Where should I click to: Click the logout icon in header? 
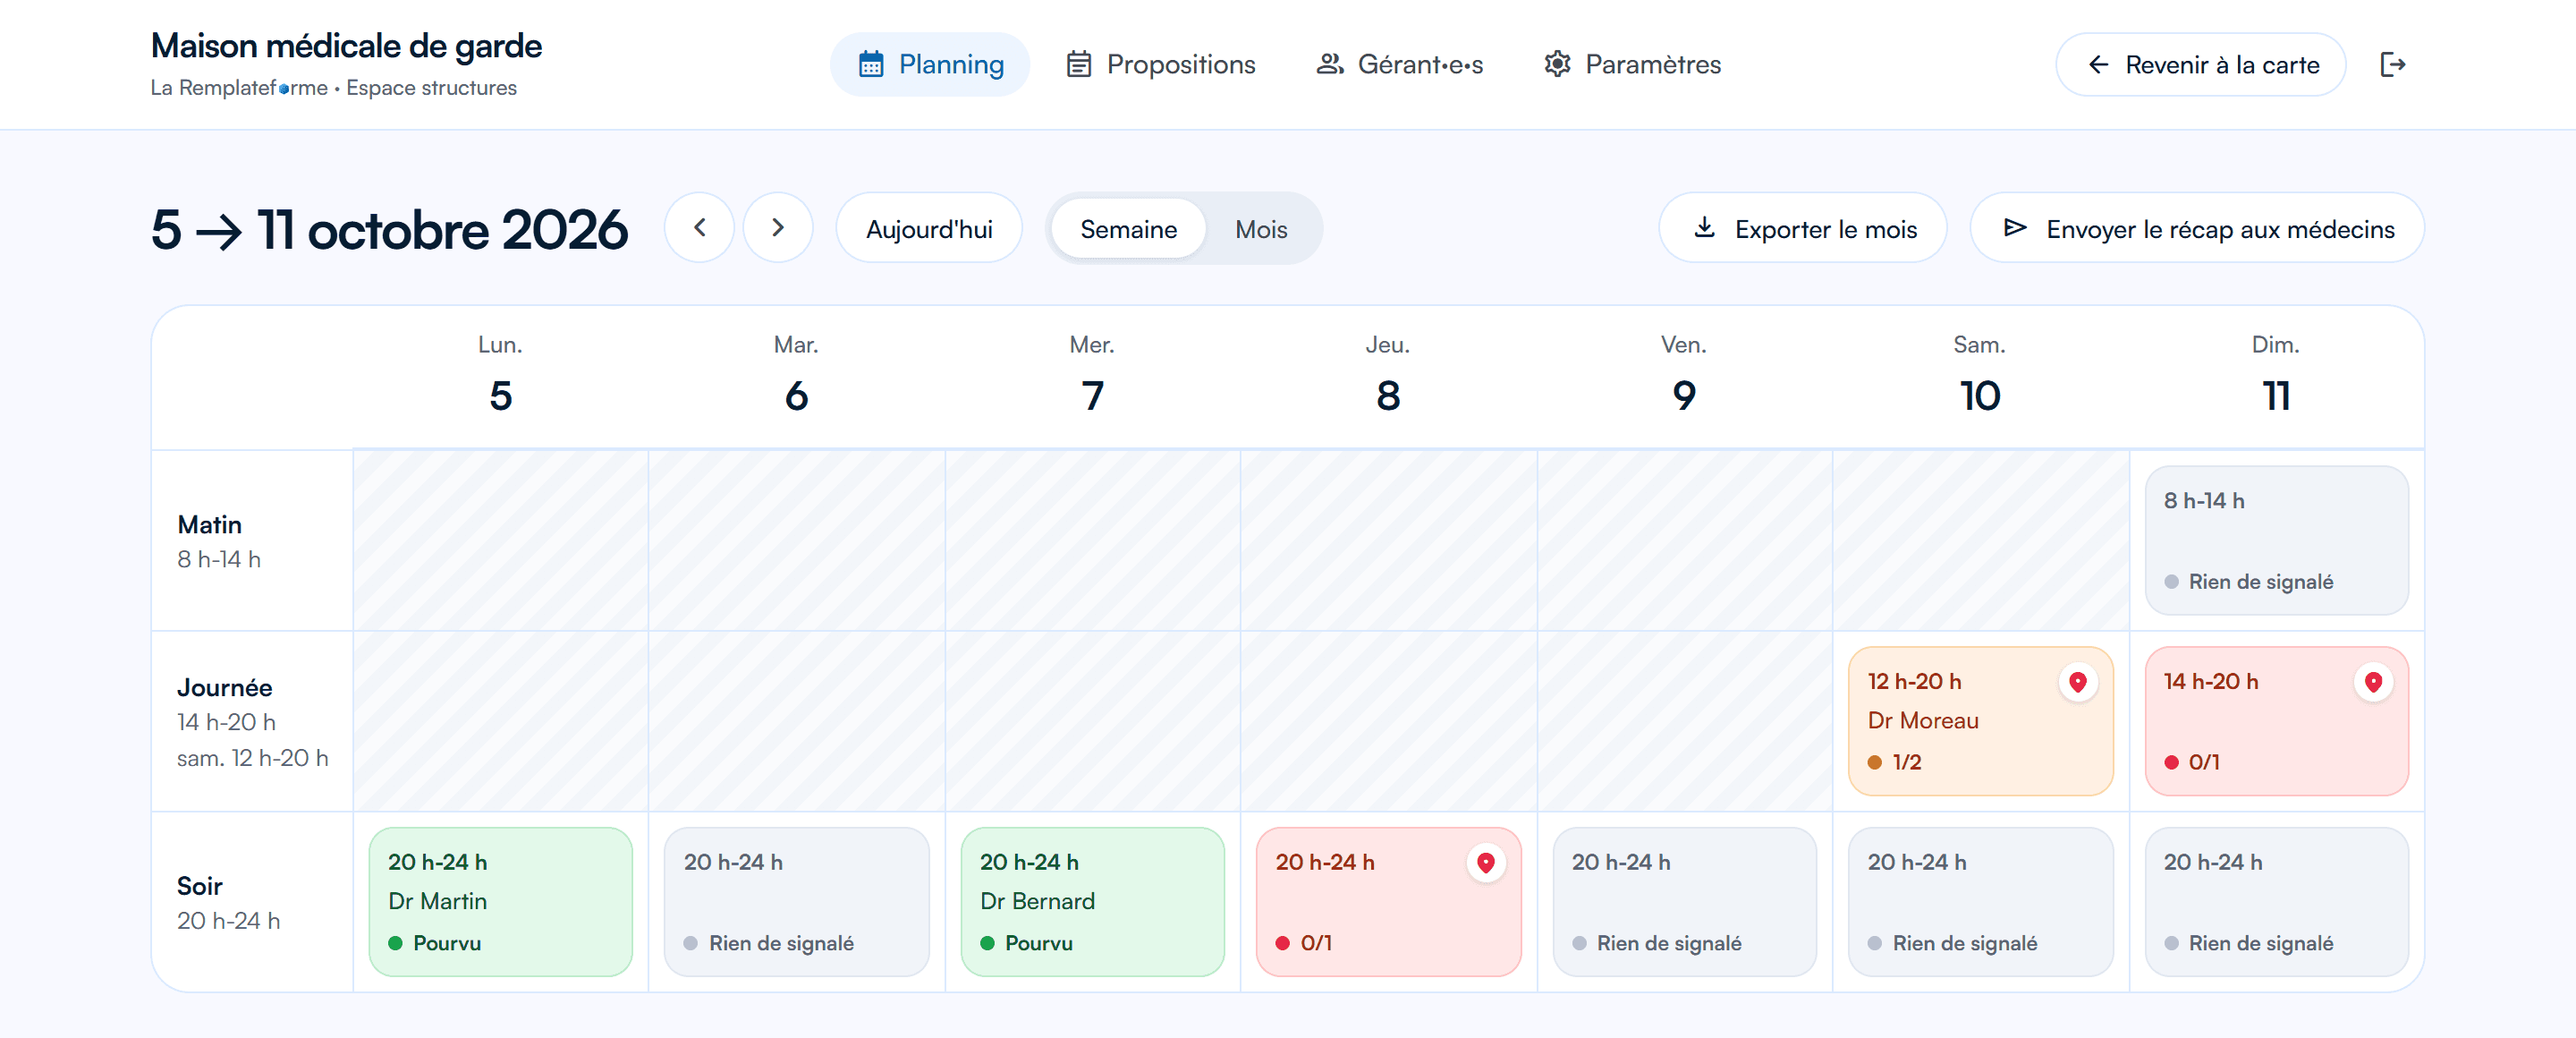pyautogui.click(x=2392, y=65)
